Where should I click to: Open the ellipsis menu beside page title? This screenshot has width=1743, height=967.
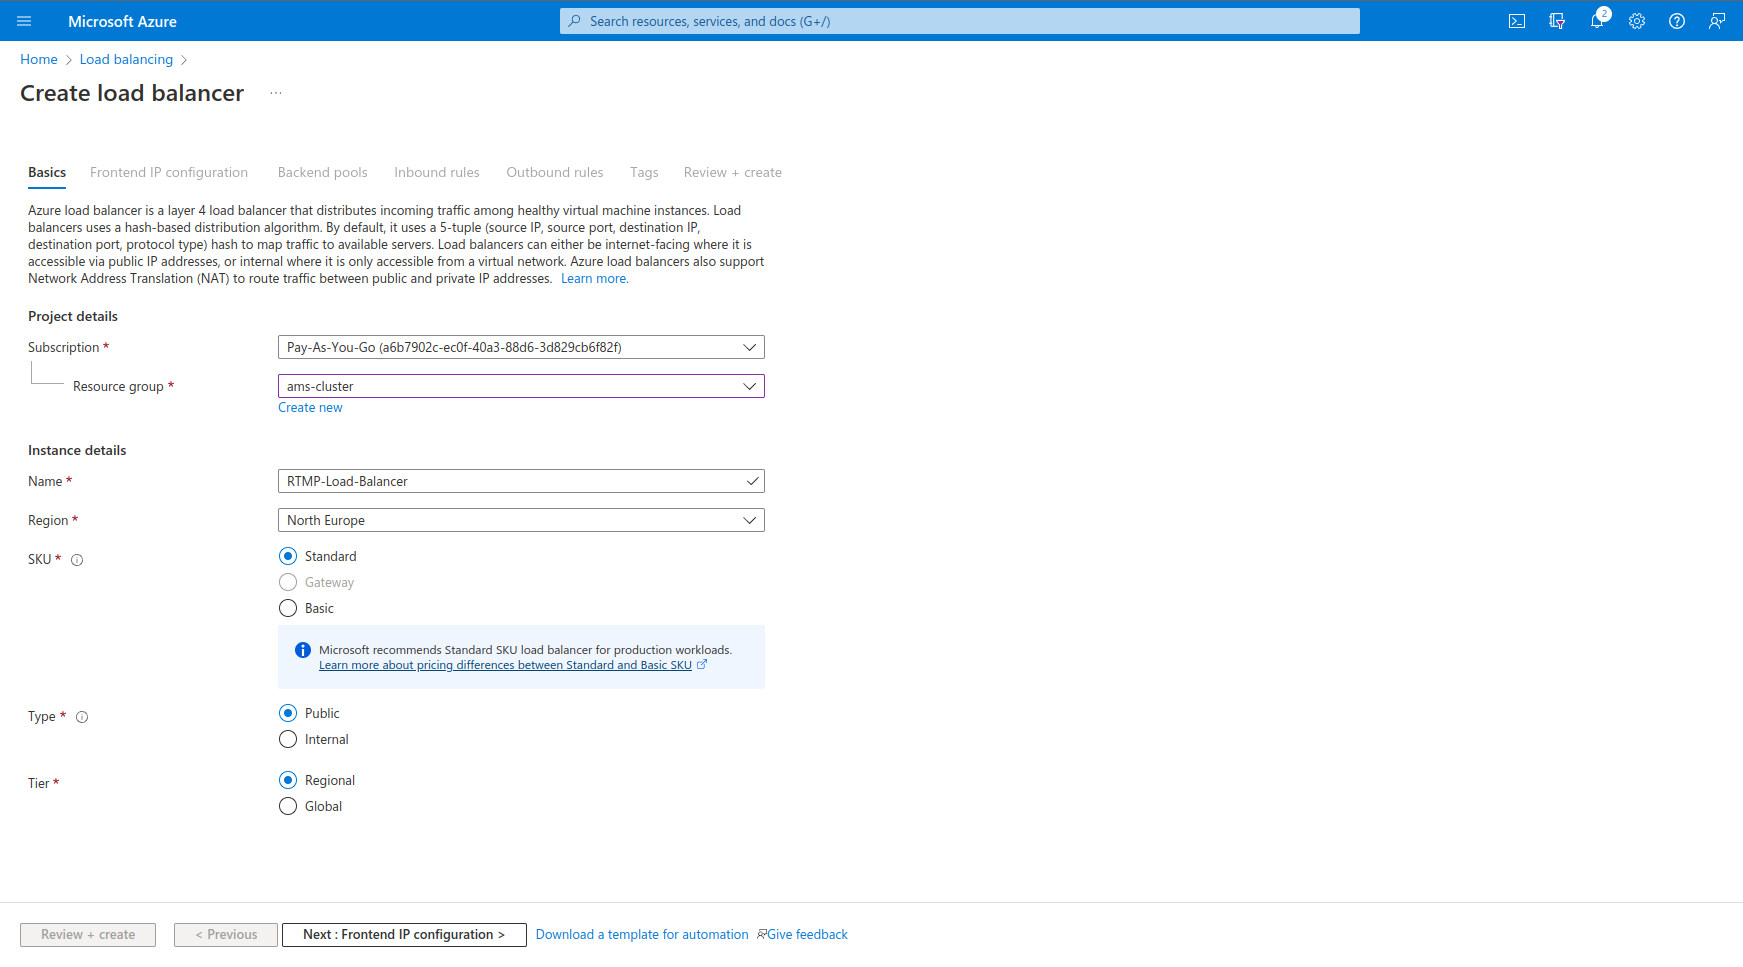pyautogui.click(x=276, y=93)
